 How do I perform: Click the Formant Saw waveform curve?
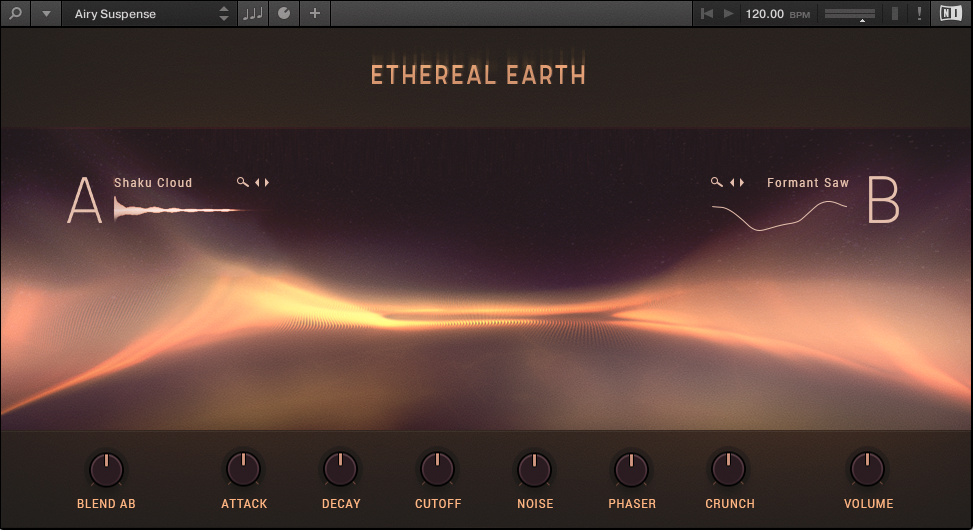click(779, 215)
